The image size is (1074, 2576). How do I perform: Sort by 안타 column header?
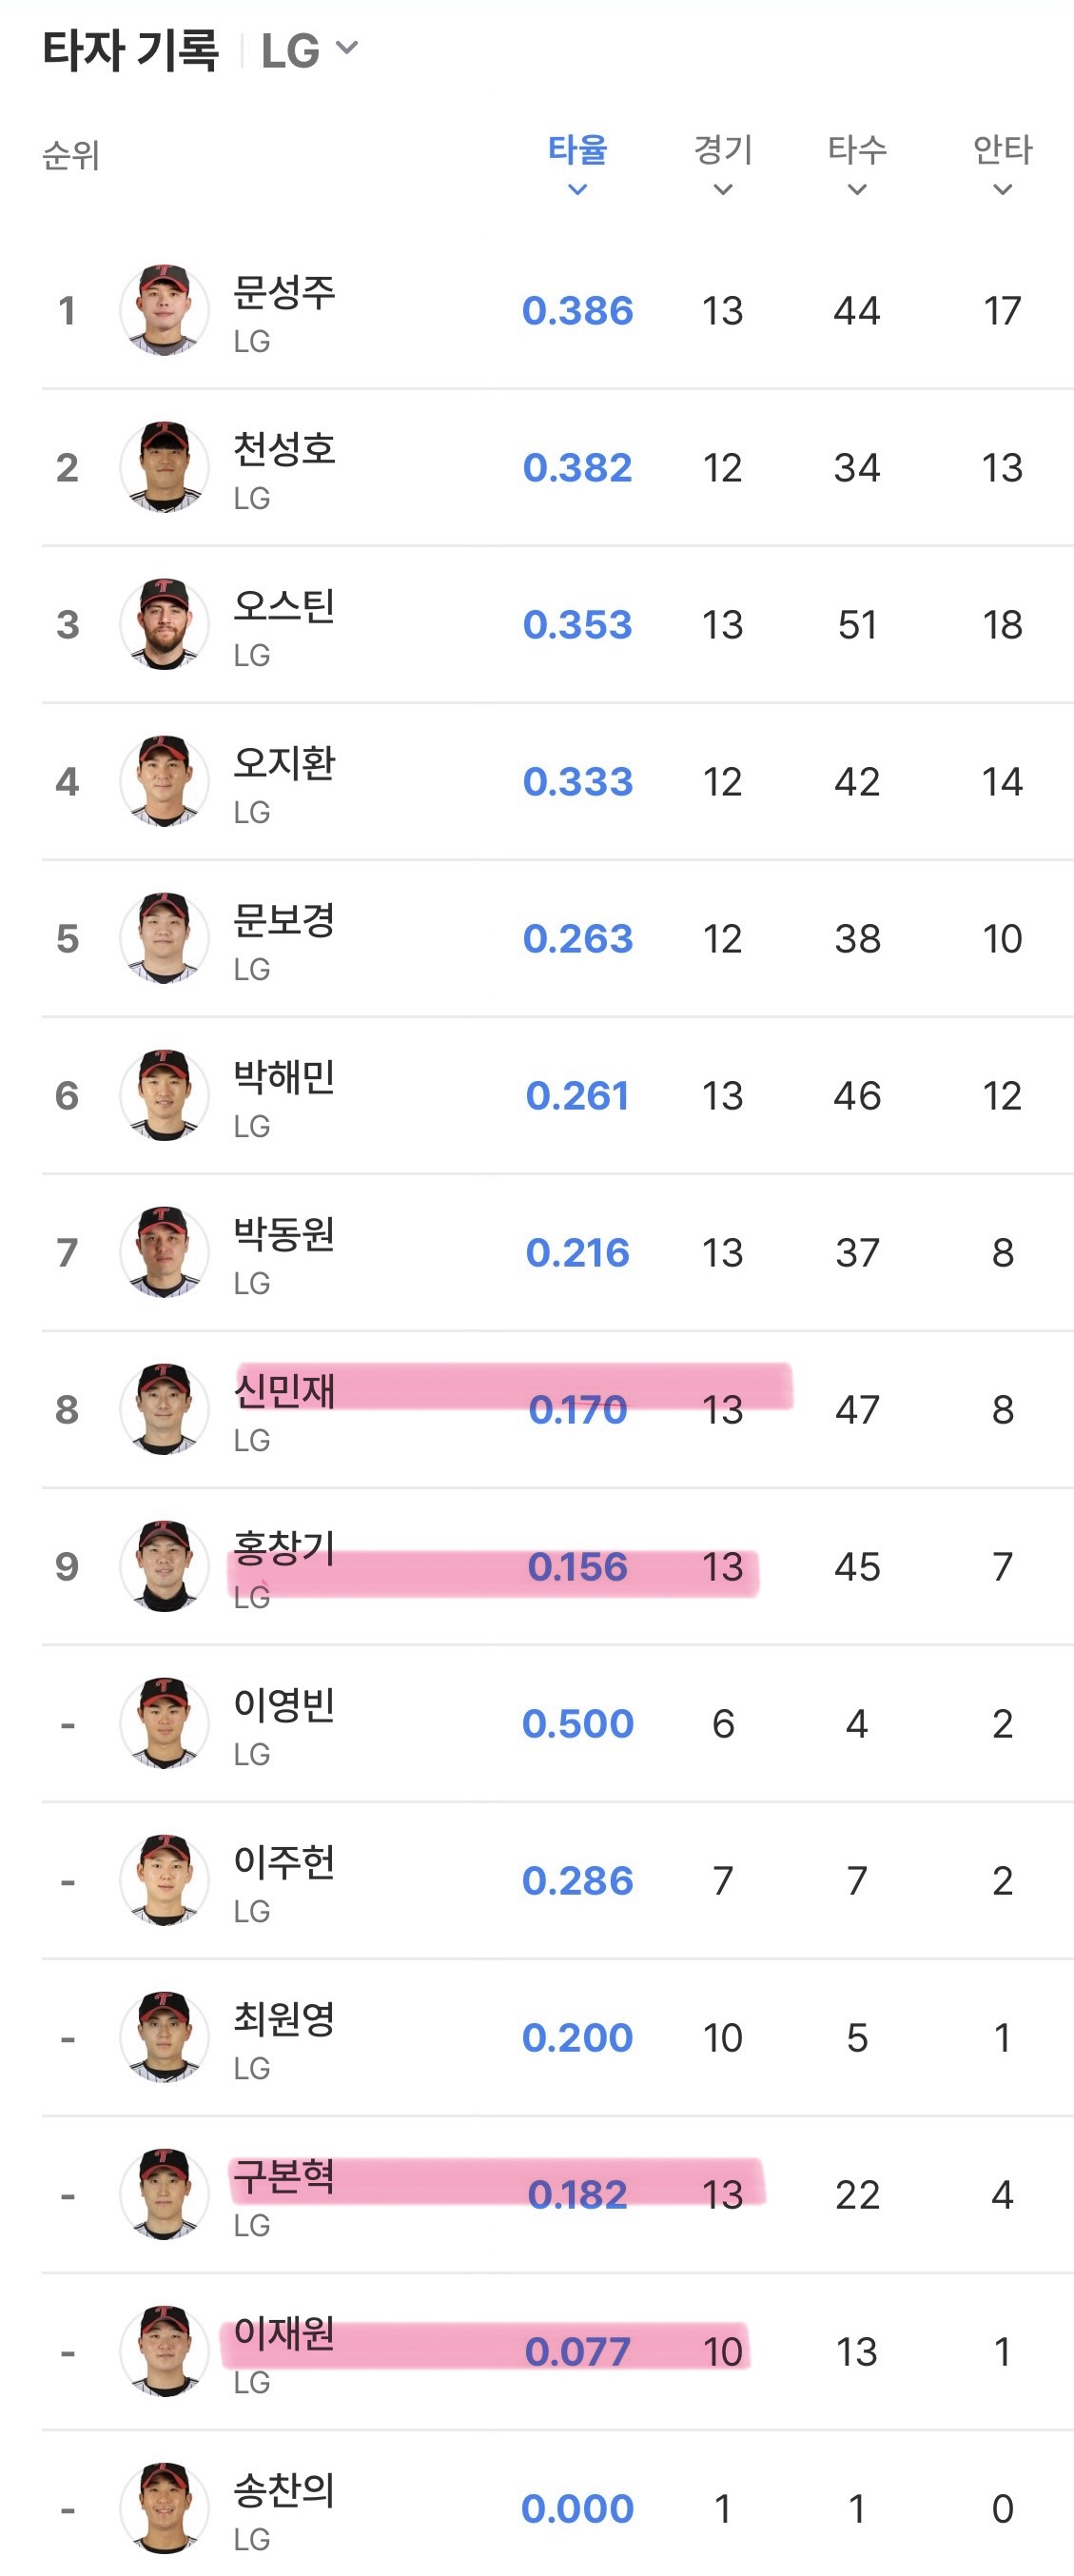tap(1003, 165)
